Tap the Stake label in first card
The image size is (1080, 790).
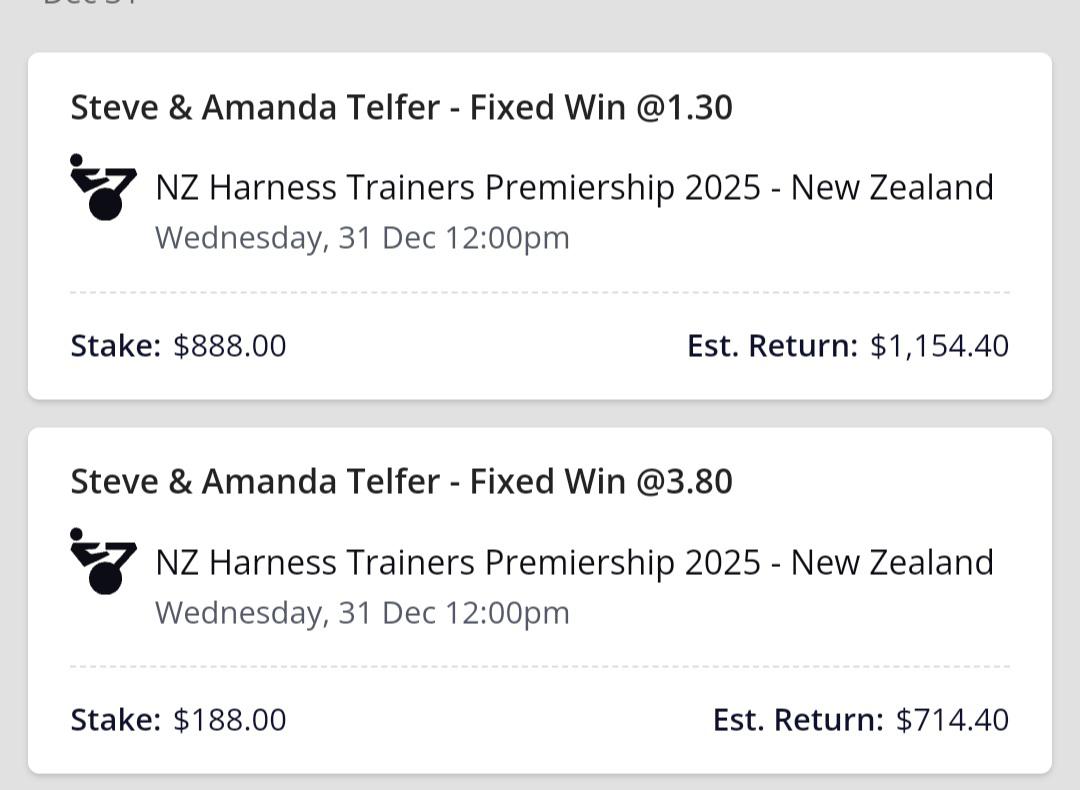pos(116,346)
